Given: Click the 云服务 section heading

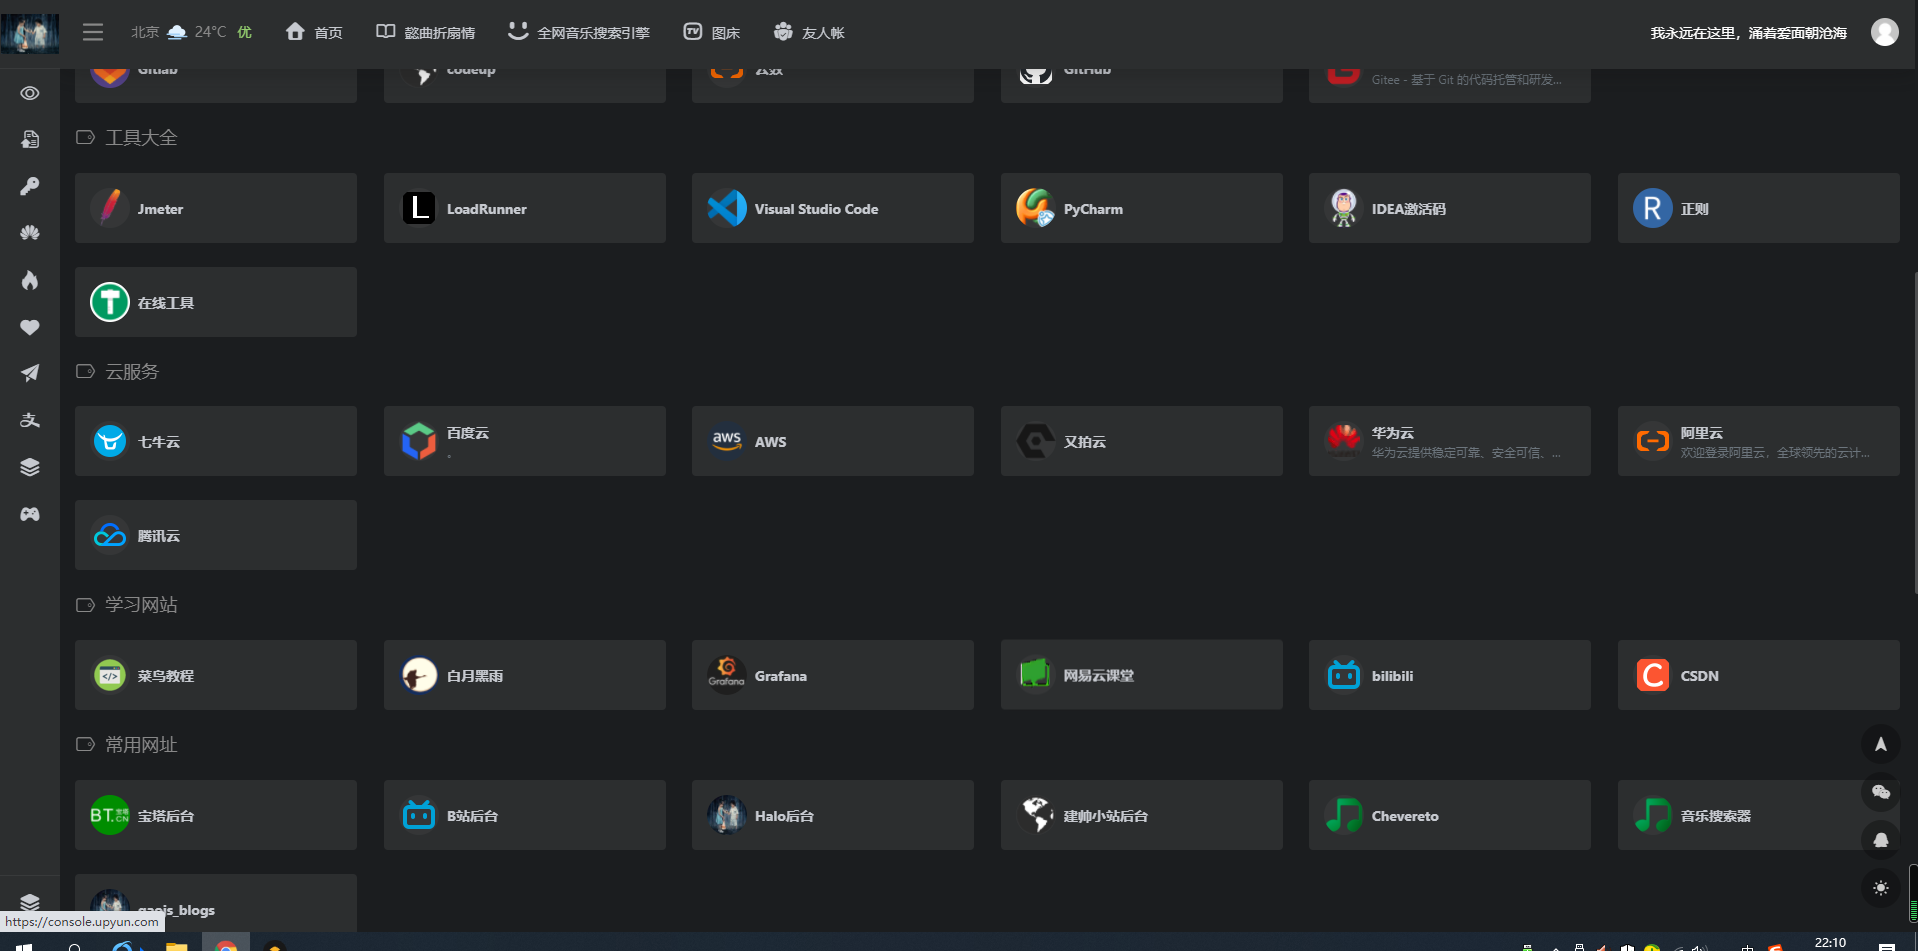Looking at the screenshot, I should pyautogui.click(x=132, y=372).
